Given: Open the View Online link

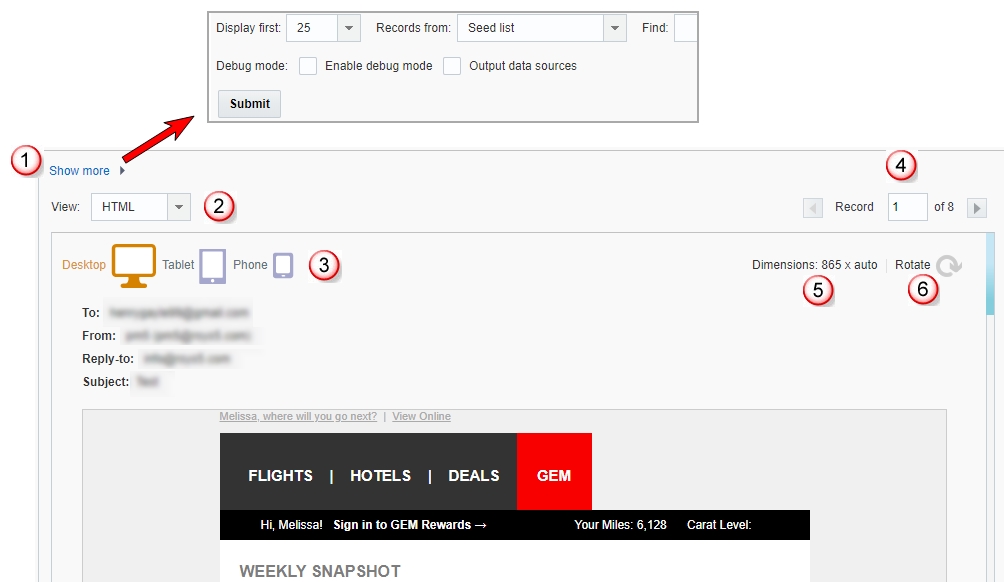Looking at the screenshot, I should tap(421, 416).
